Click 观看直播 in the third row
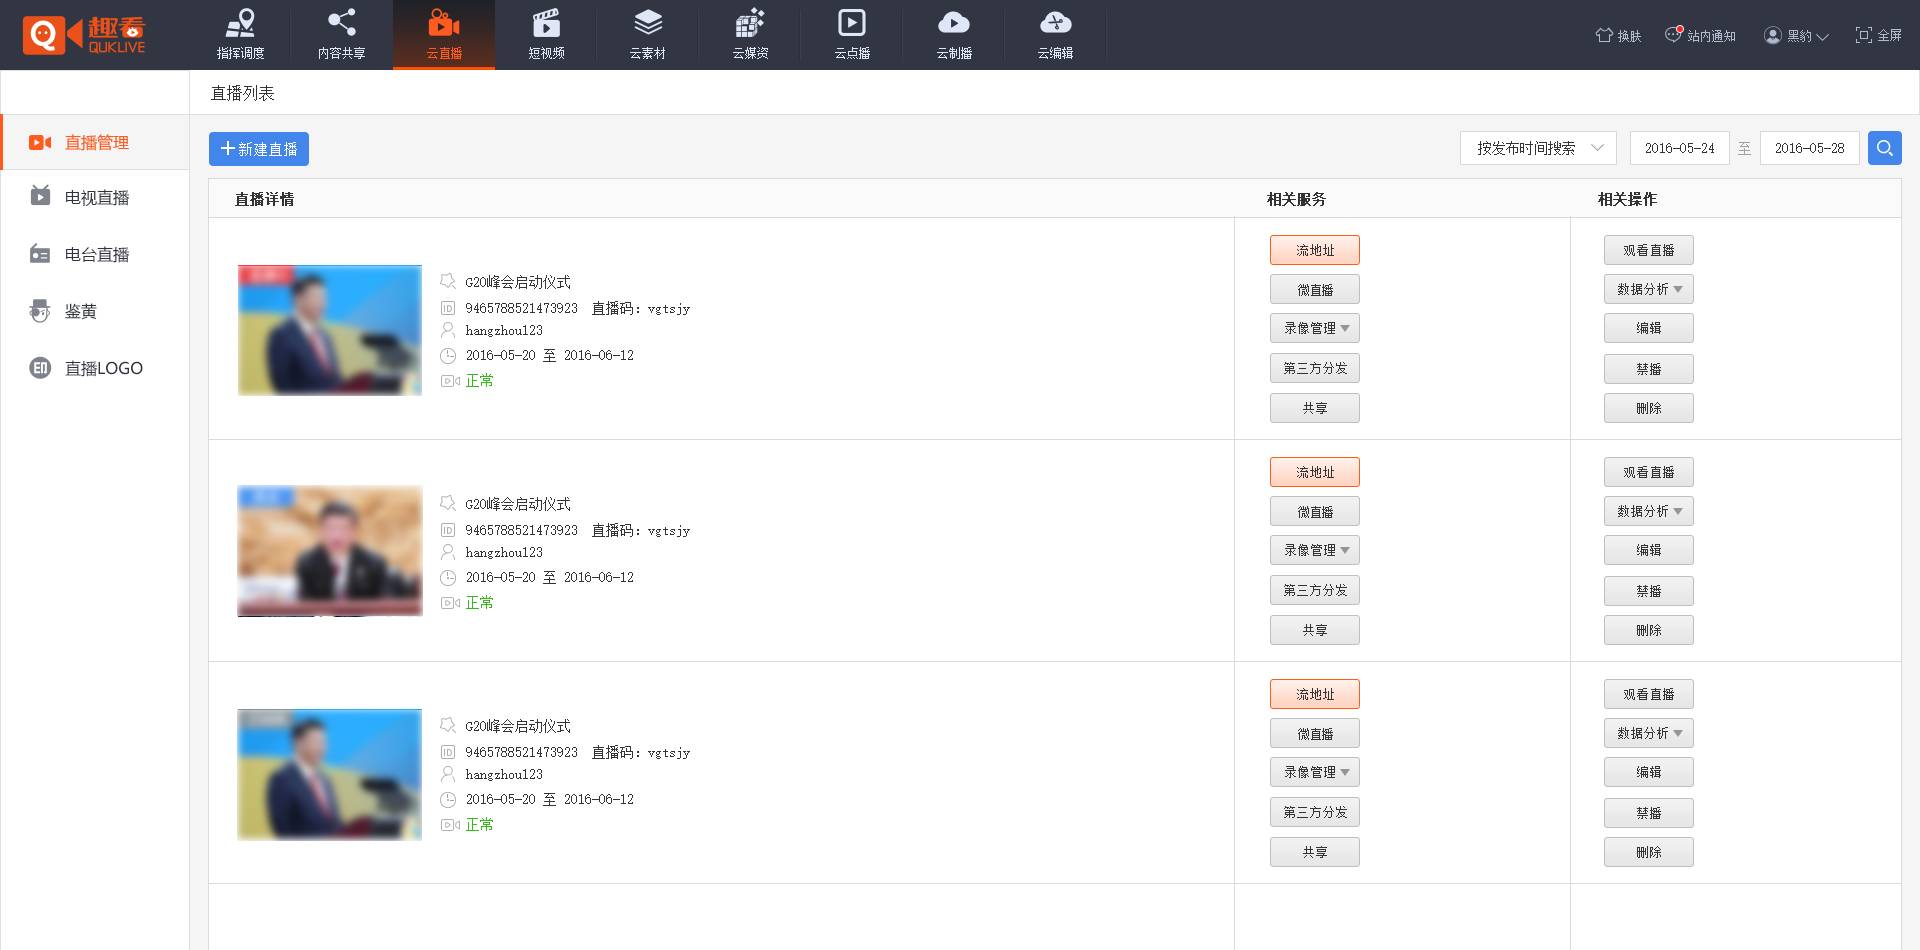1920x950 pixels. coord(1649,694)
